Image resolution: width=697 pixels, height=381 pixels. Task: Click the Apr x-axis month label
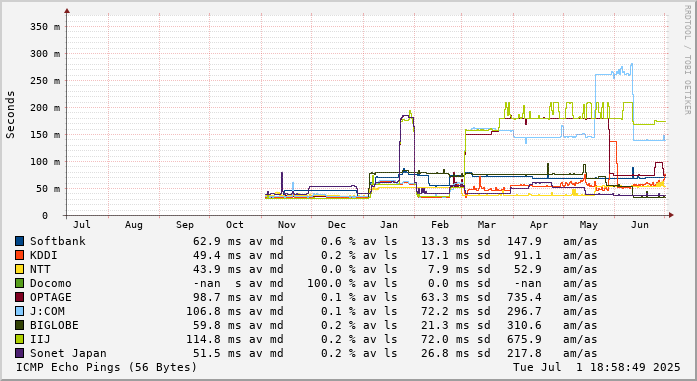tap(539, 225)
